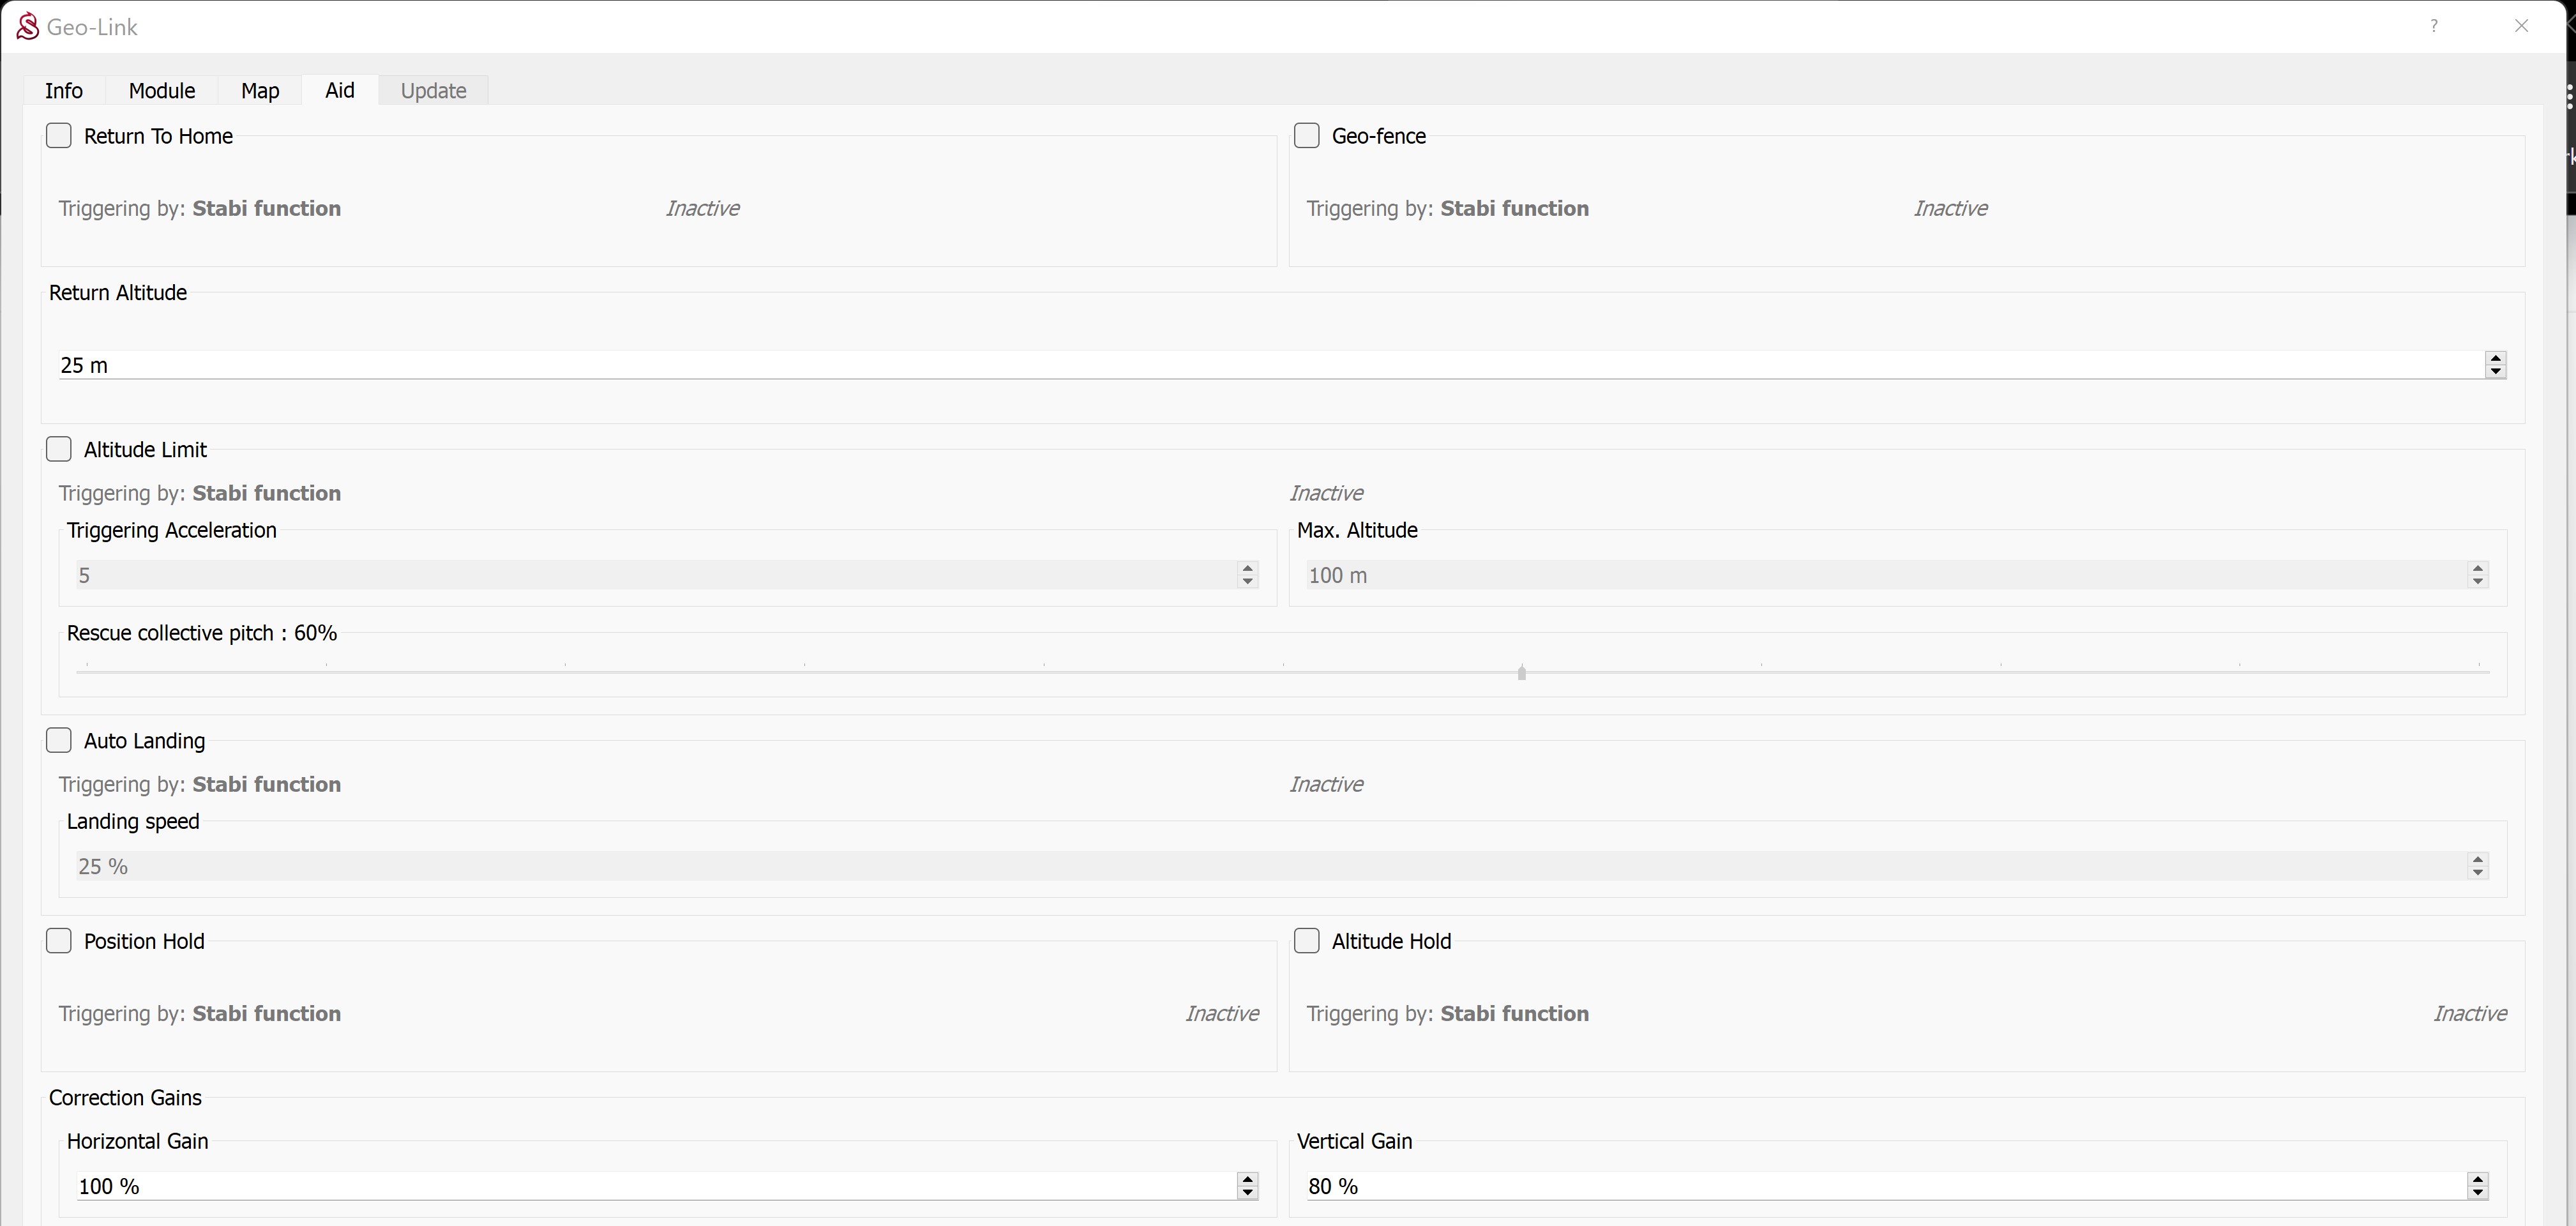
Task: Decrease Return Altitude with down arrow
Action: tap(2495, 372)
